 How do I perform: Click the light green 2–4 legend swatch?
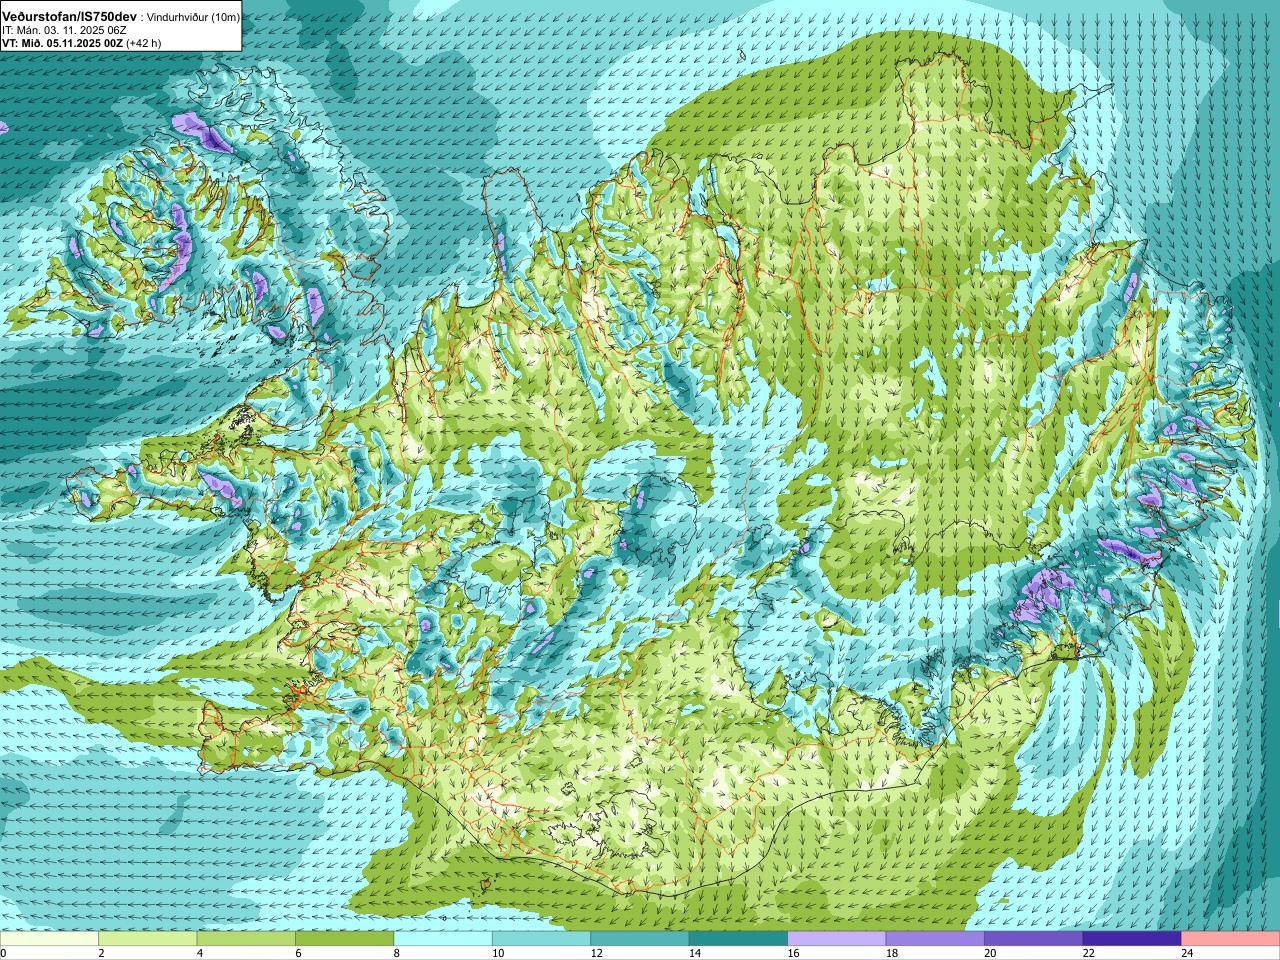point(147,939)
